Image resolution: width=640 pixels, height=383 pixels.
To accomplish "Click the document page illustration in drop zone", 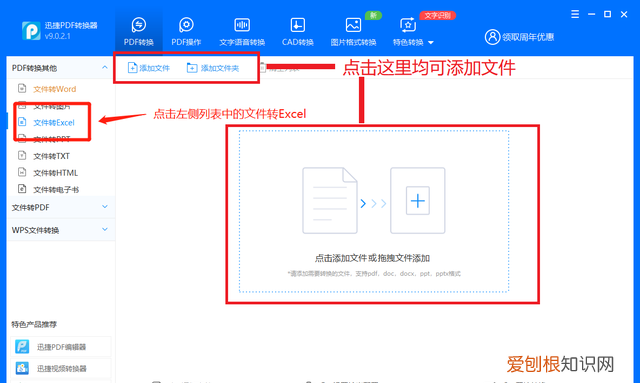I will 330,200.
